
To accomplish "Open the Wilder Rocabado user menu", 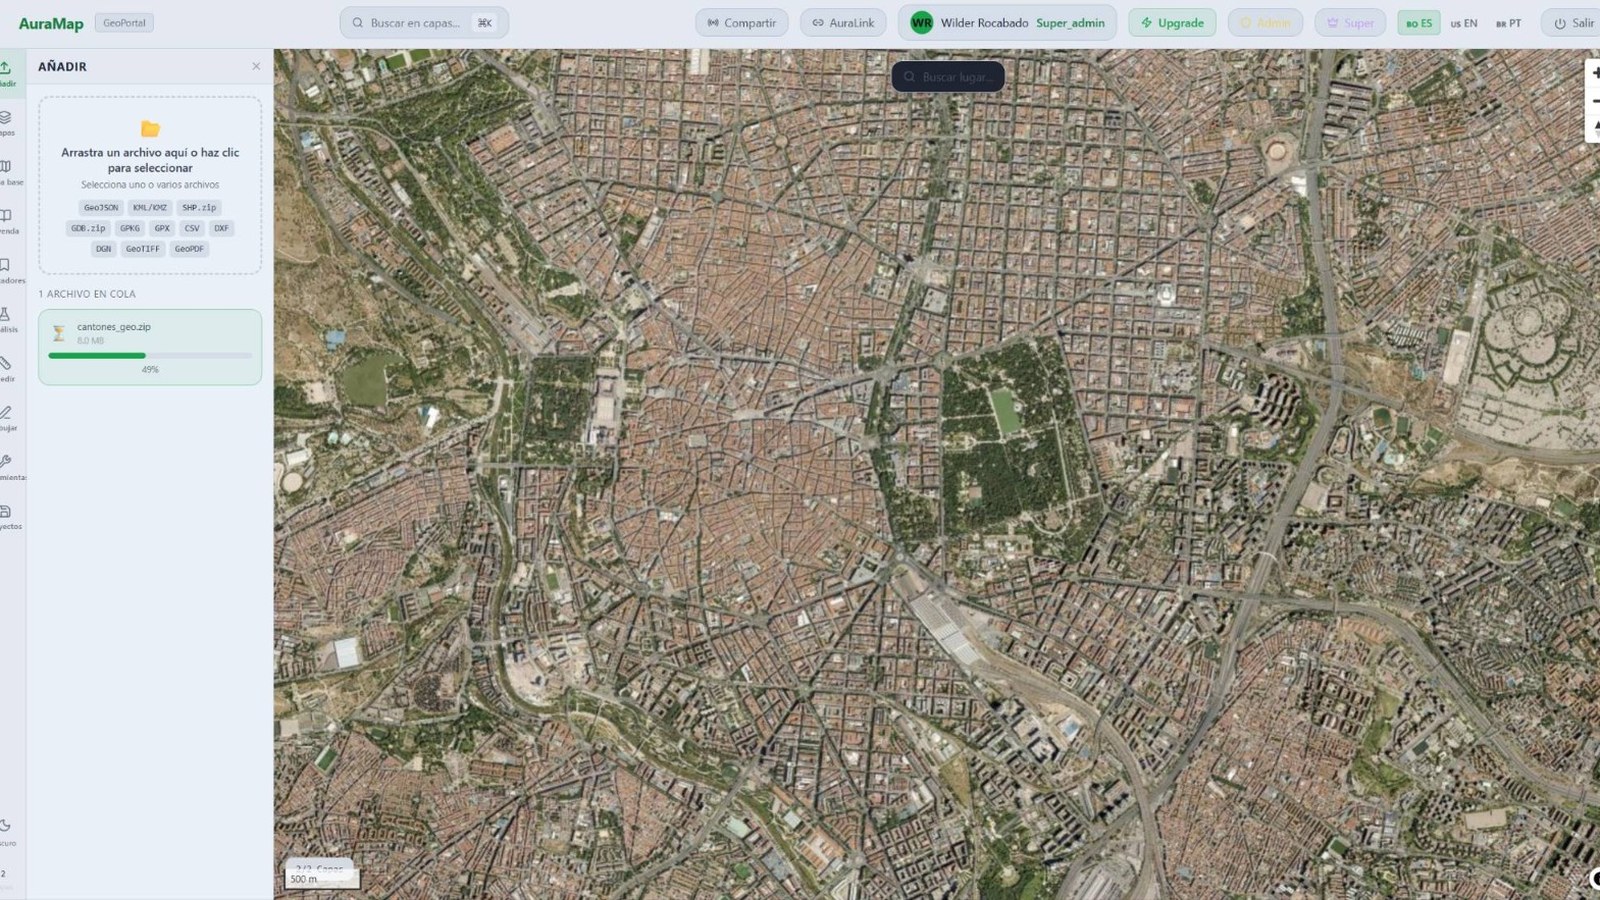I will point(1007,23).
